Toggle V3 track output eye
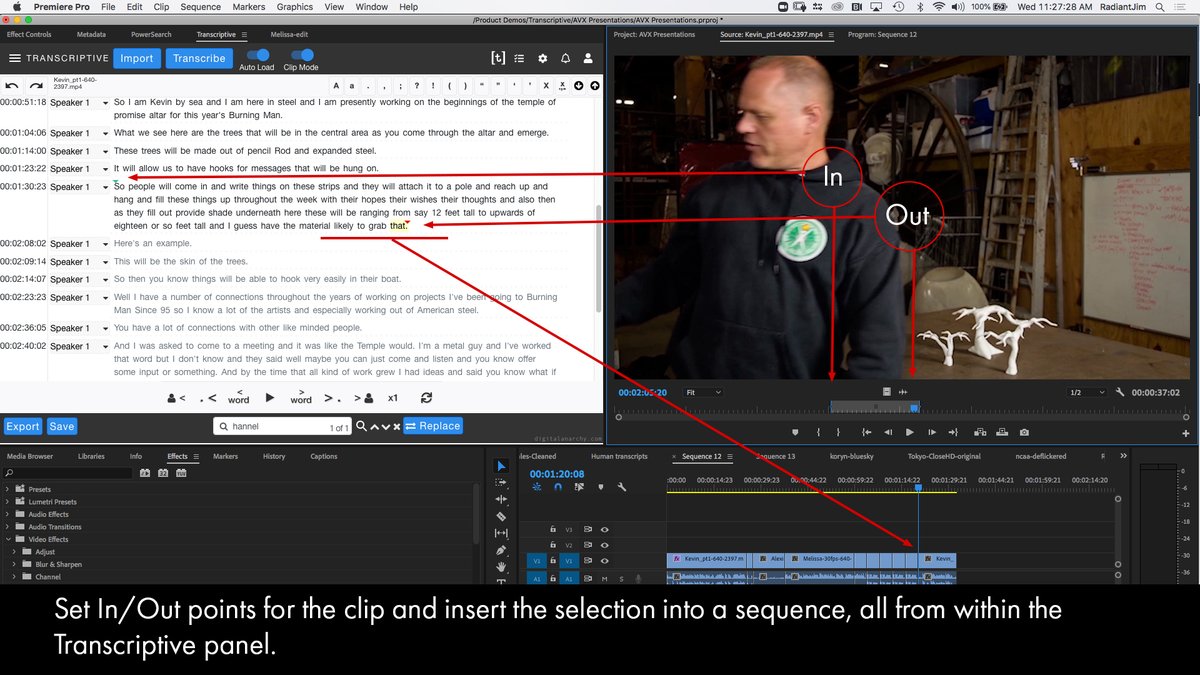 coord(604,529)
